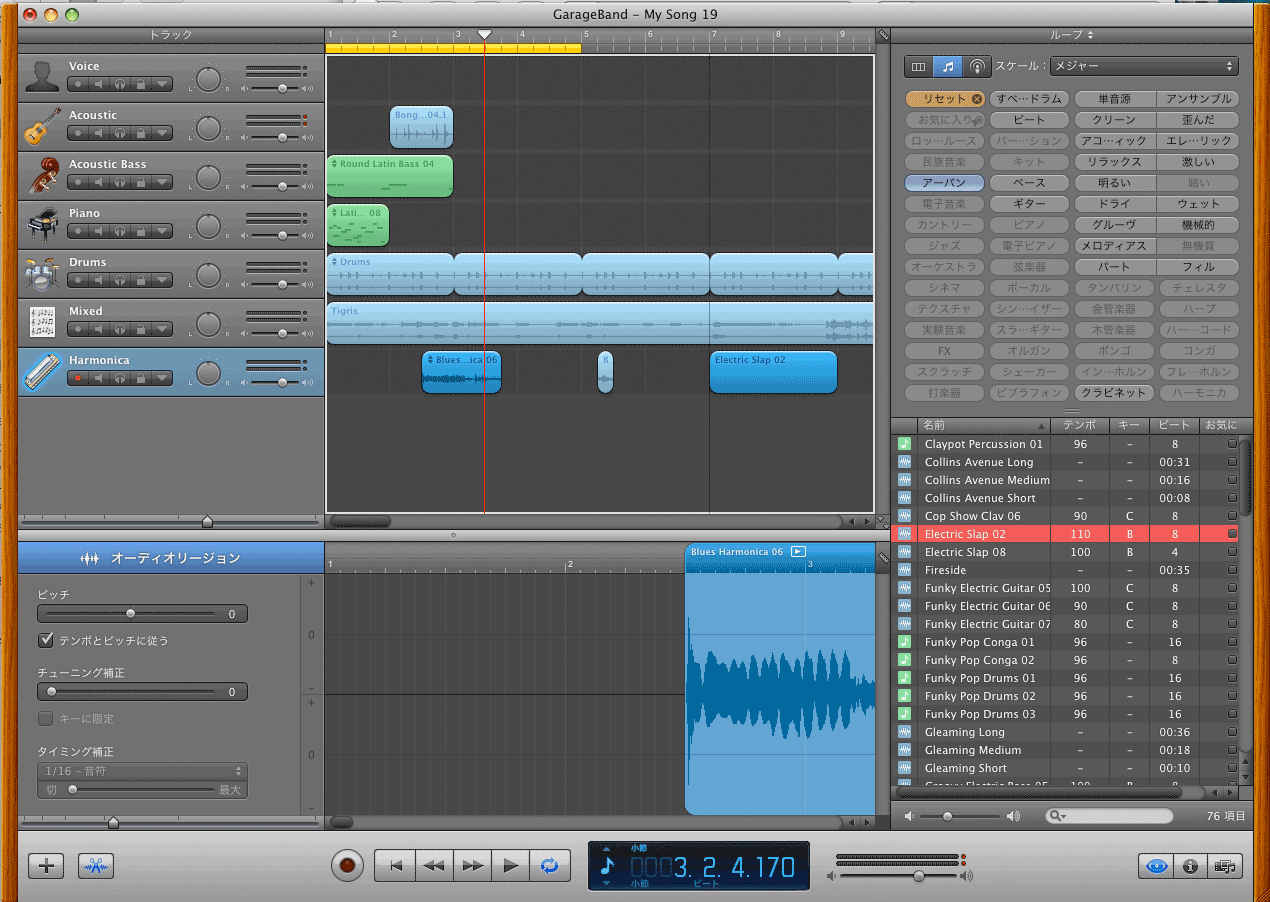Switch loop browser to podcast sounds view

coord(977,66)
